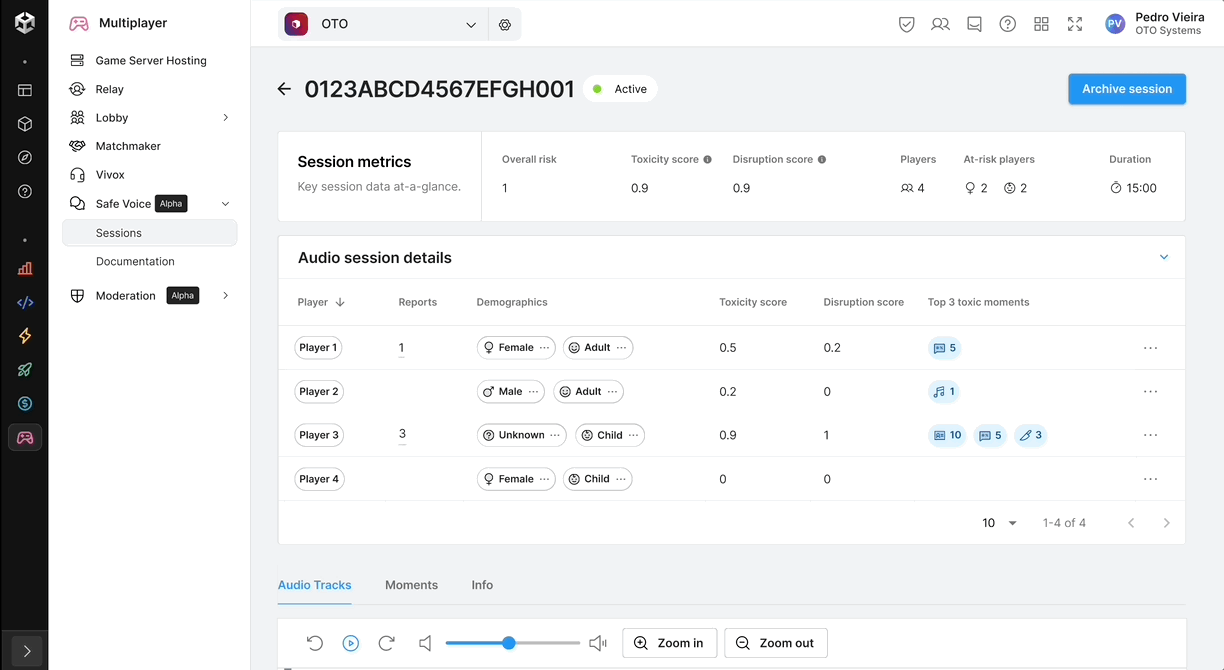Open the help question mark icon
The width and height of the screenshot is (1224, 670).
pos(1007,25)
